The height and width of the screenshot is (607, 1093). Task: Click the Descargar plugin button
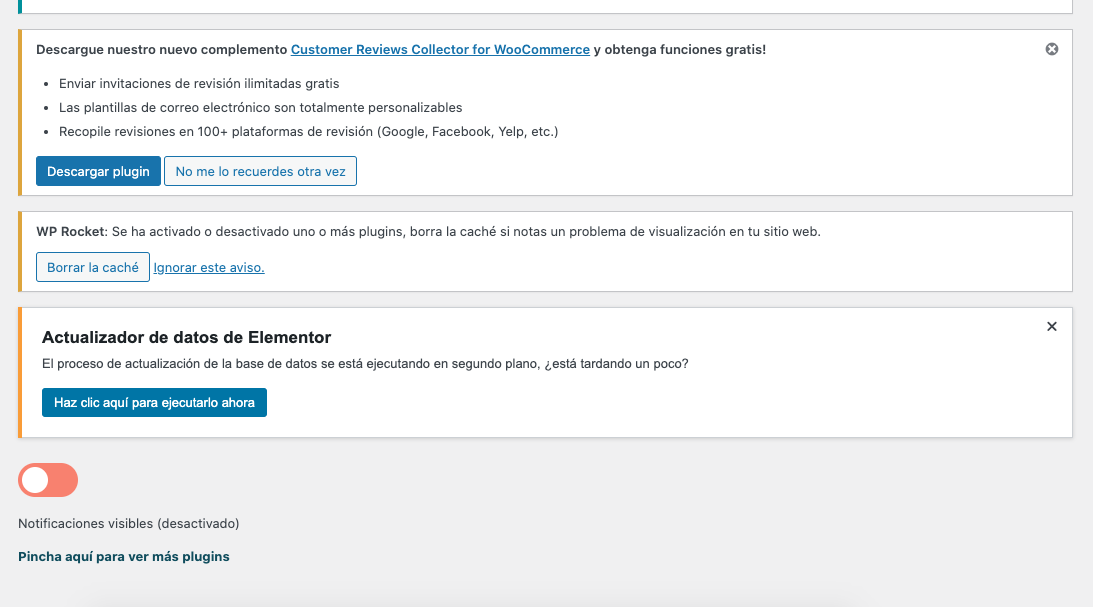point(98,172)
